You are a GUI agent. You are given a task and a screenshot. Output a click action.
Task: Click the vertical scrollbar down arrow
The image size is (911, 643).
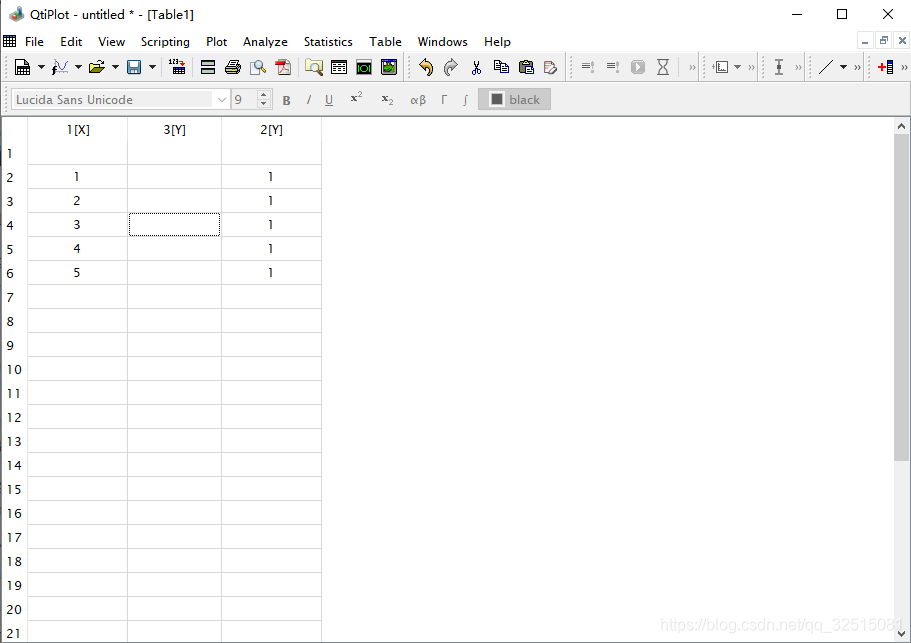pos(901,634)
